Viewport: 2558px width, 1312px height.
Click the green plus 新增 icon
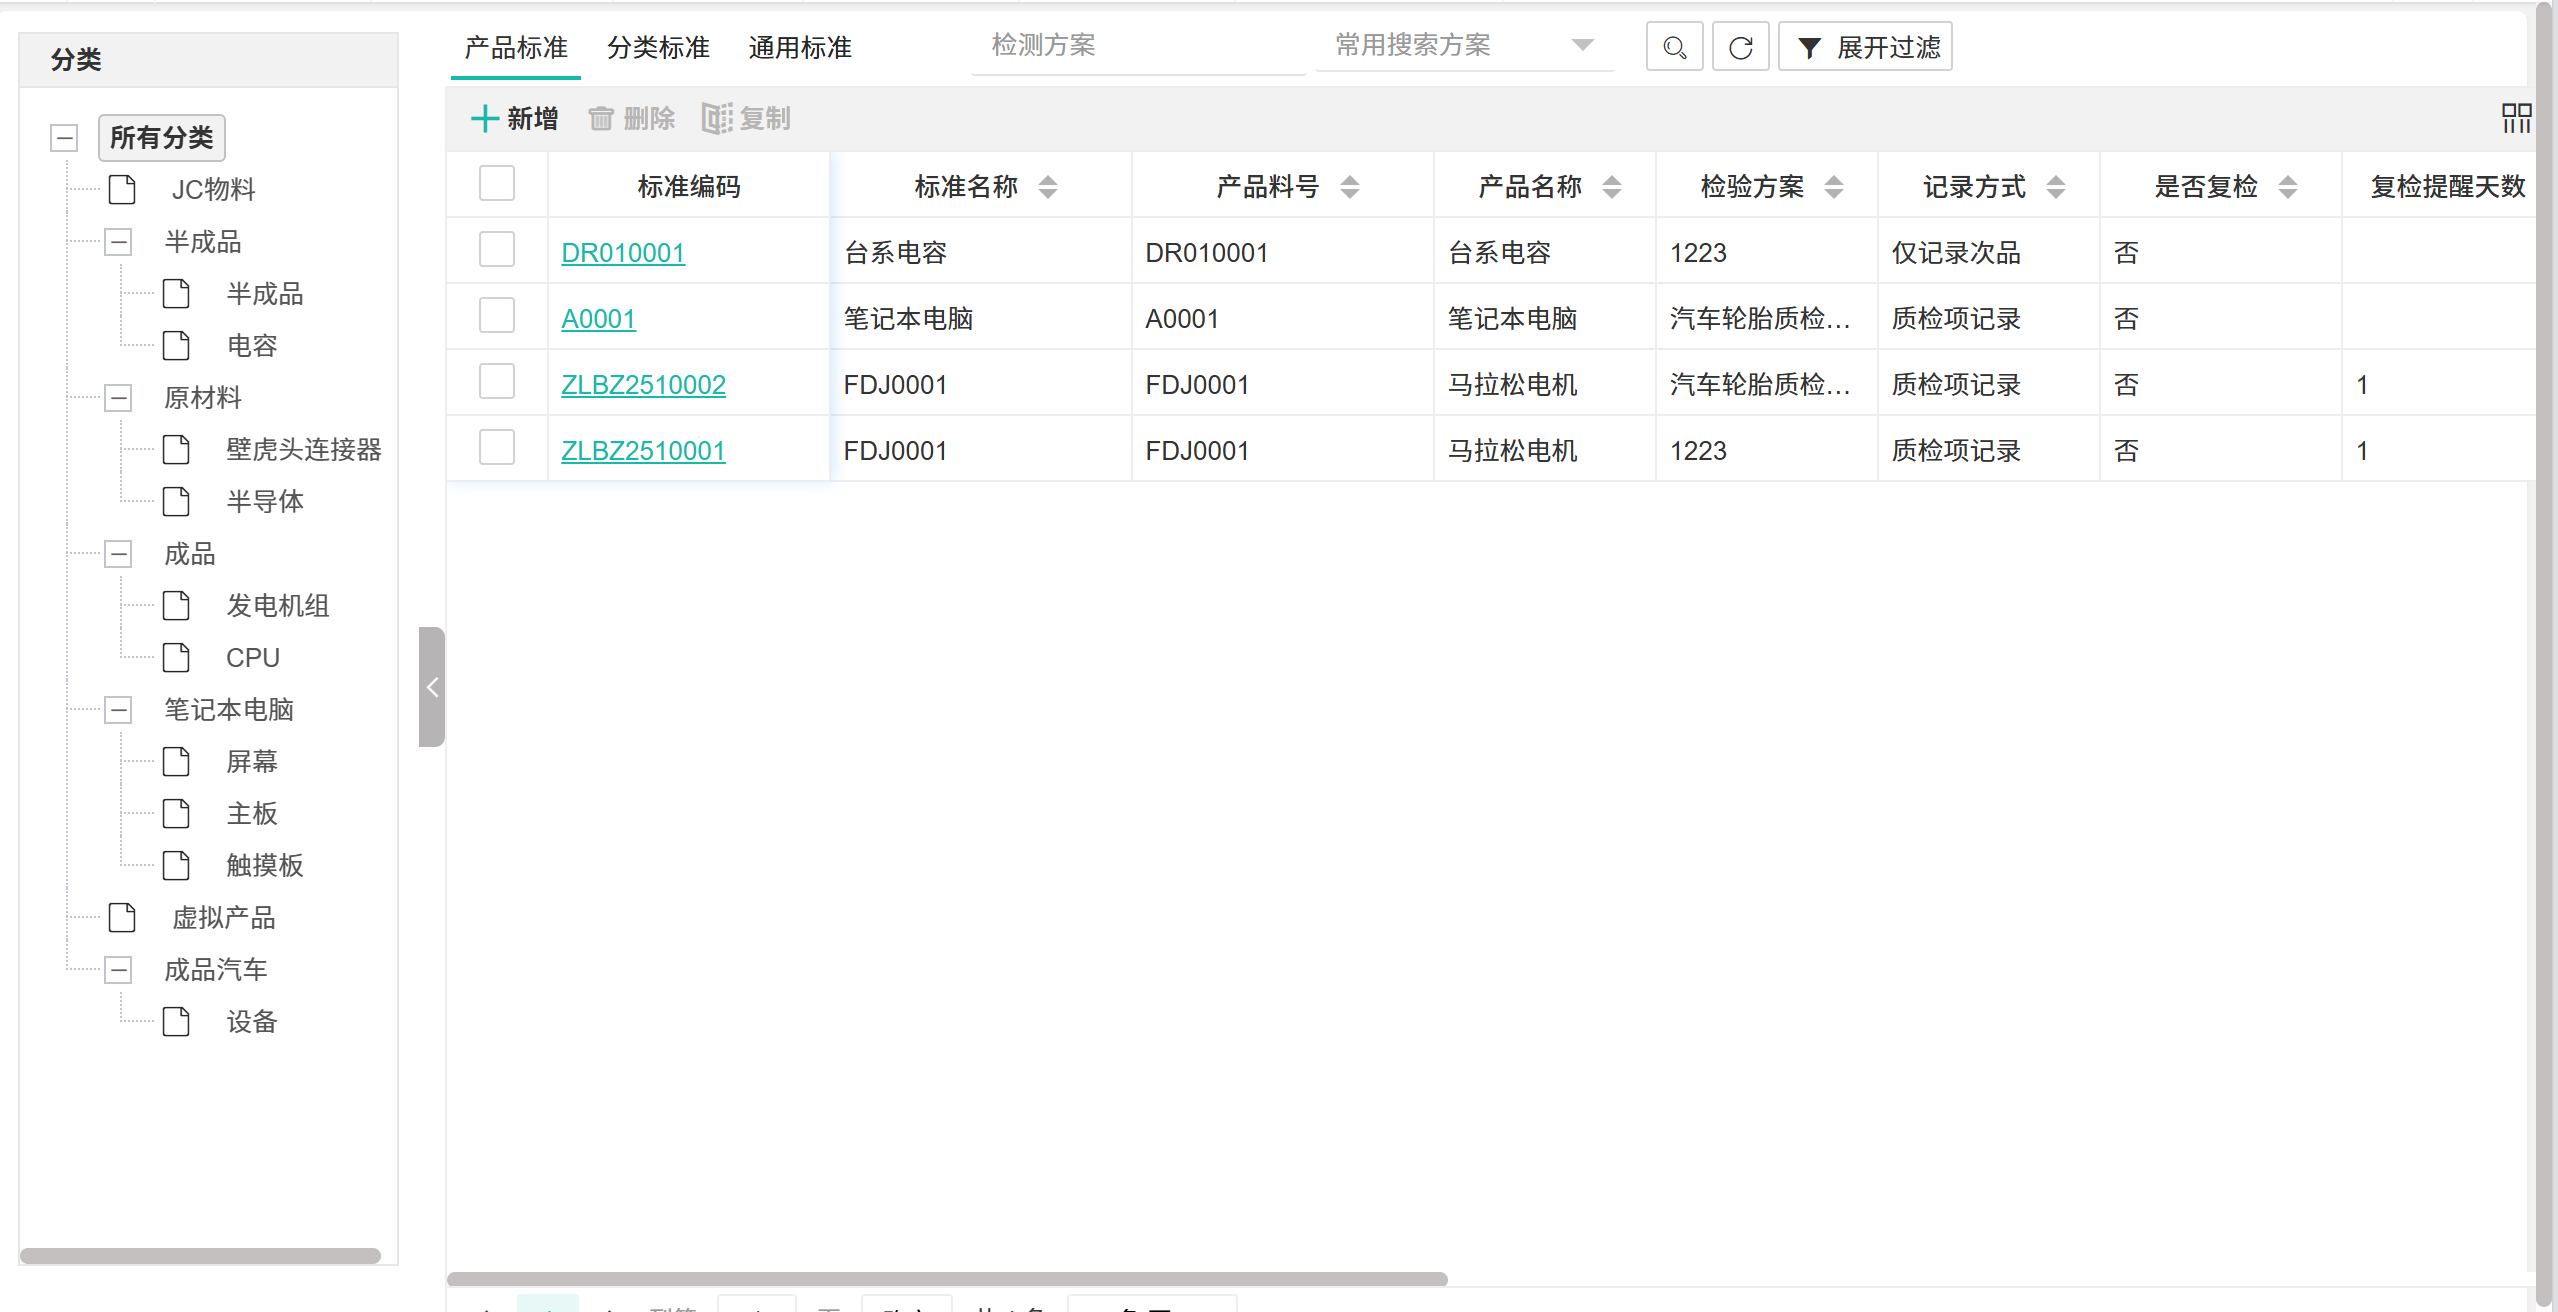[x=485, y=118]
